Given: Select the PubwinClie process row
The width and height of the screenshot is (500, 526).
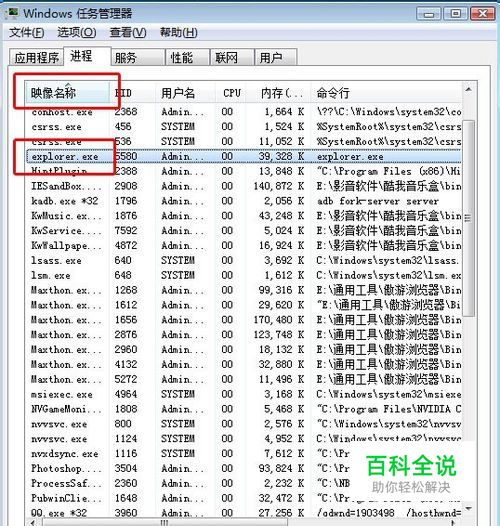Looking at the screenshot, I should click(x=243, y=498).
